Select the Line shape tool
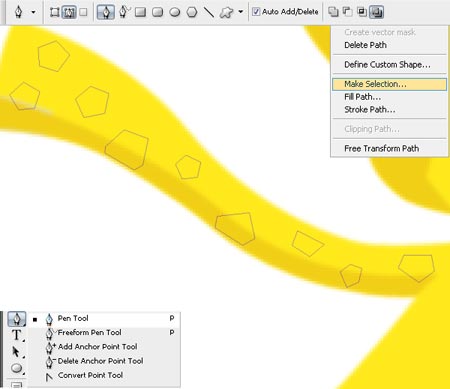This screenshot has height=389, width=450. [209, 12]
